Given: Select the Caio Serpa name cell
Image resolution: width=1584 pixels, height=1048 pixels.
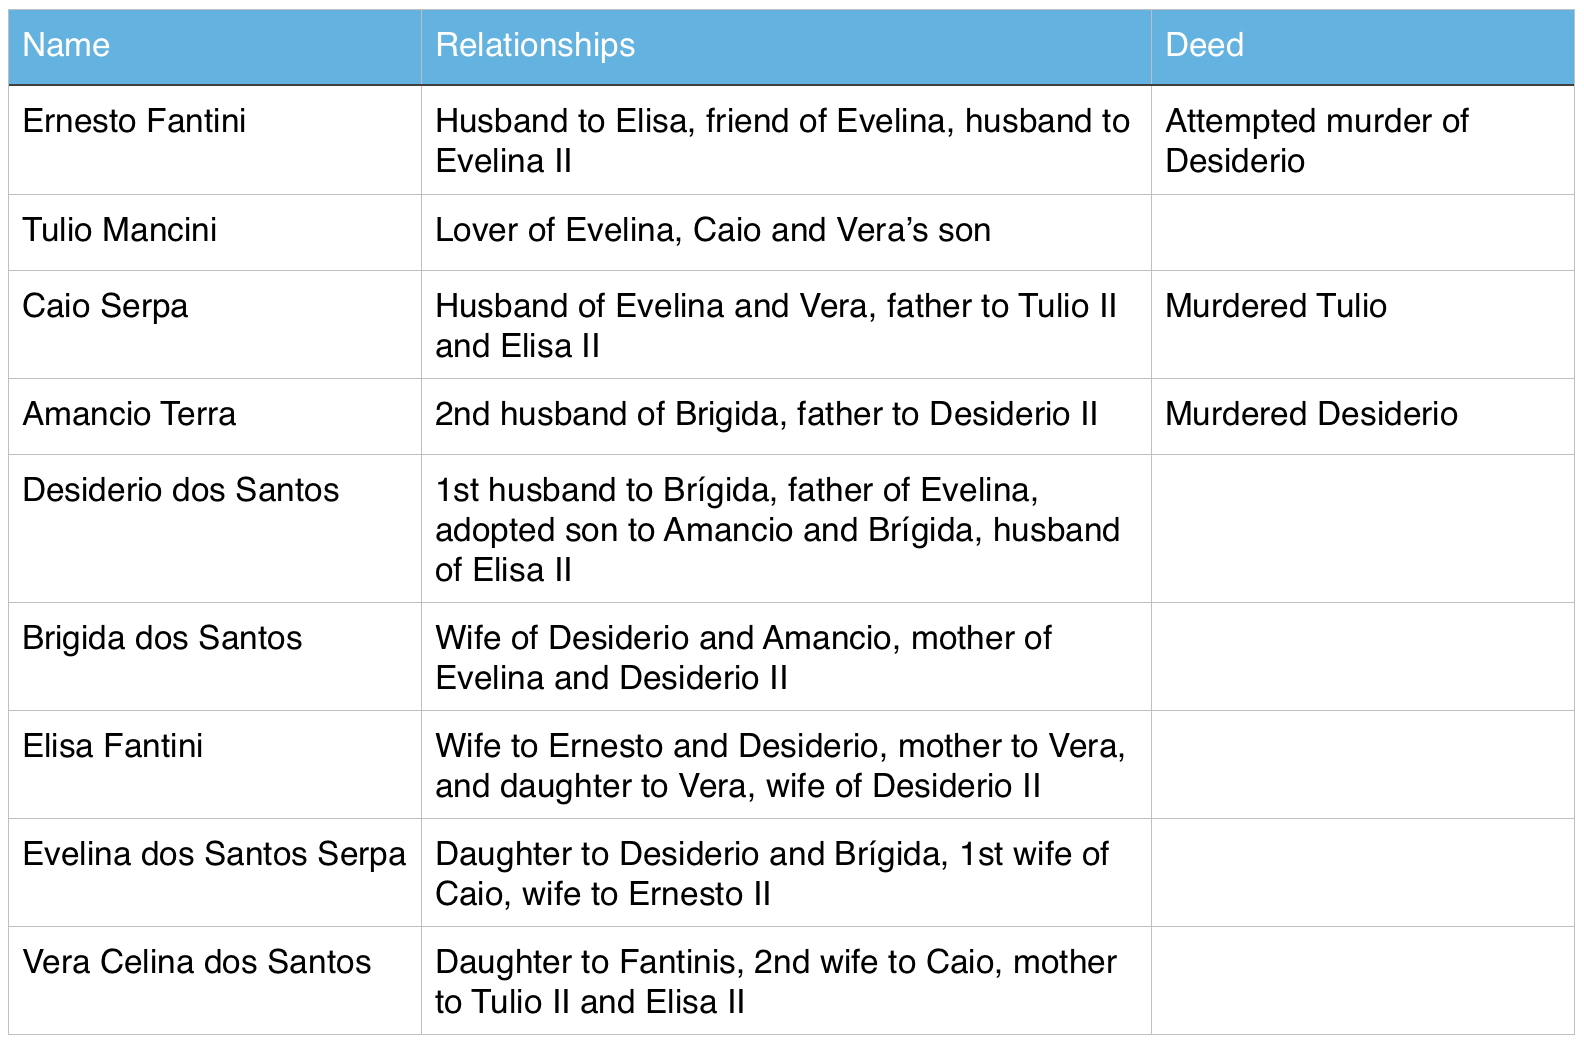Looking at the screenshot, I should tap(105, 307).
